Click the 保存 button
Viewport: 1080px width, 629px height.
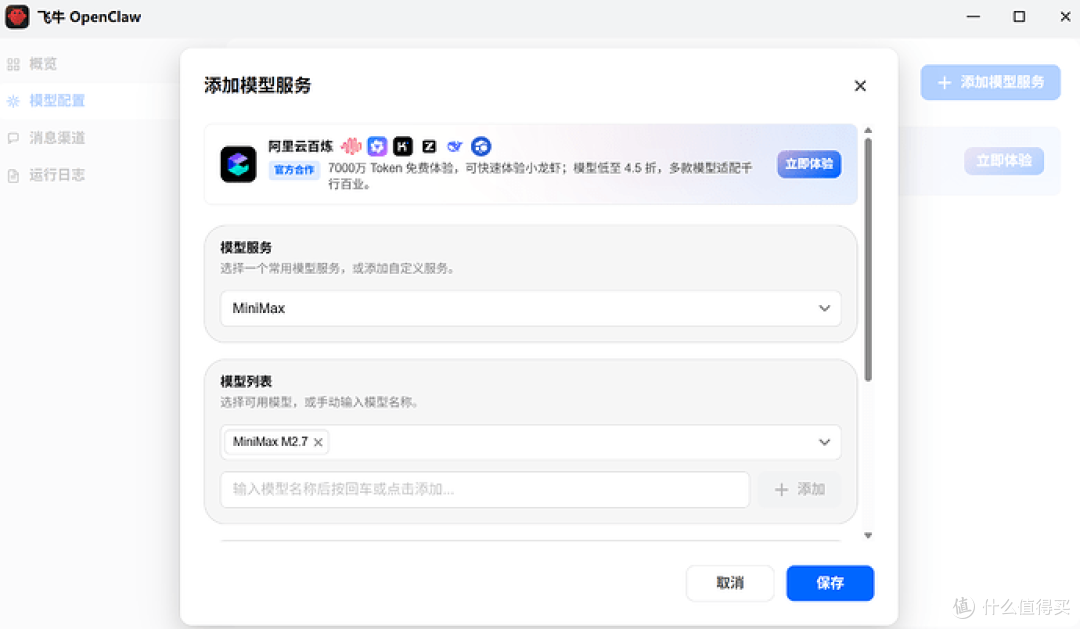click(x=830, y=583)
